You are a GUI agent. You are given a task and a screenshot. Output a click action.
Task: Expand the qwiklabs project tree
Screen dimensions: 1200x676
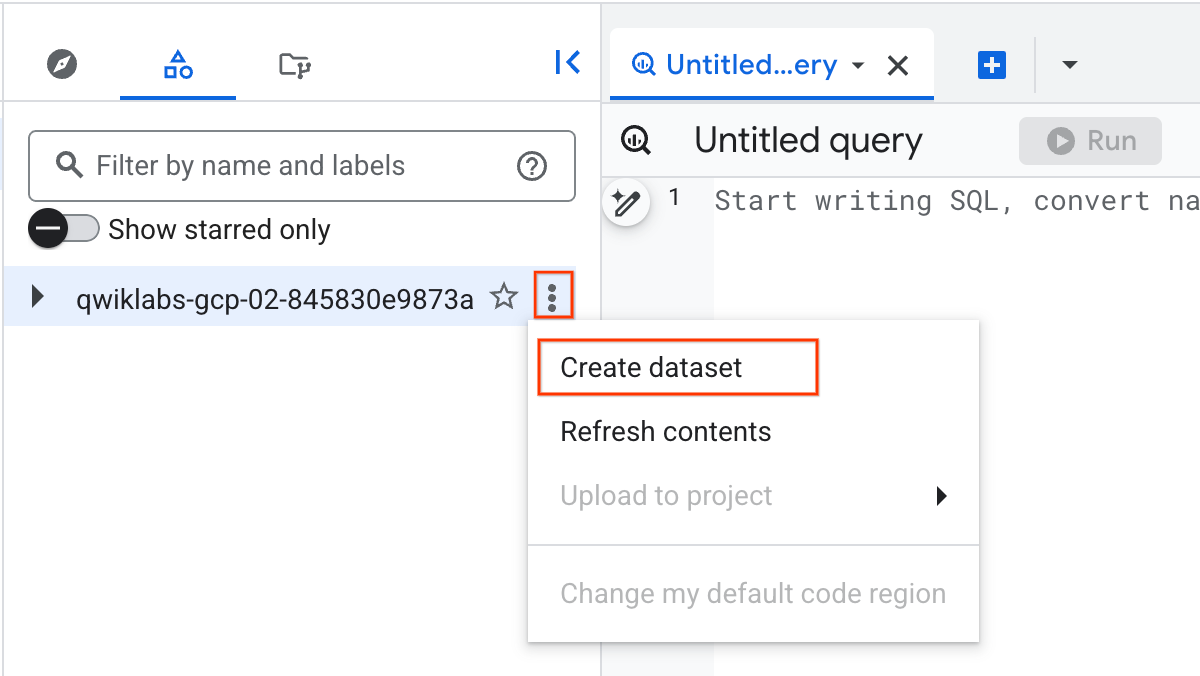(36, 296)
